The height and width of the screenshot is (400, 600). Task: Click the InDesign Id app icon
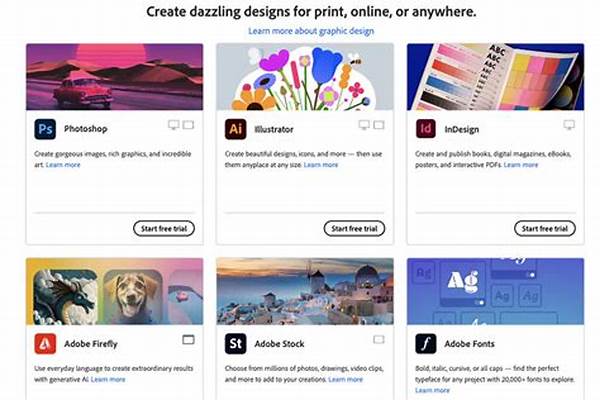pos(426,129)
